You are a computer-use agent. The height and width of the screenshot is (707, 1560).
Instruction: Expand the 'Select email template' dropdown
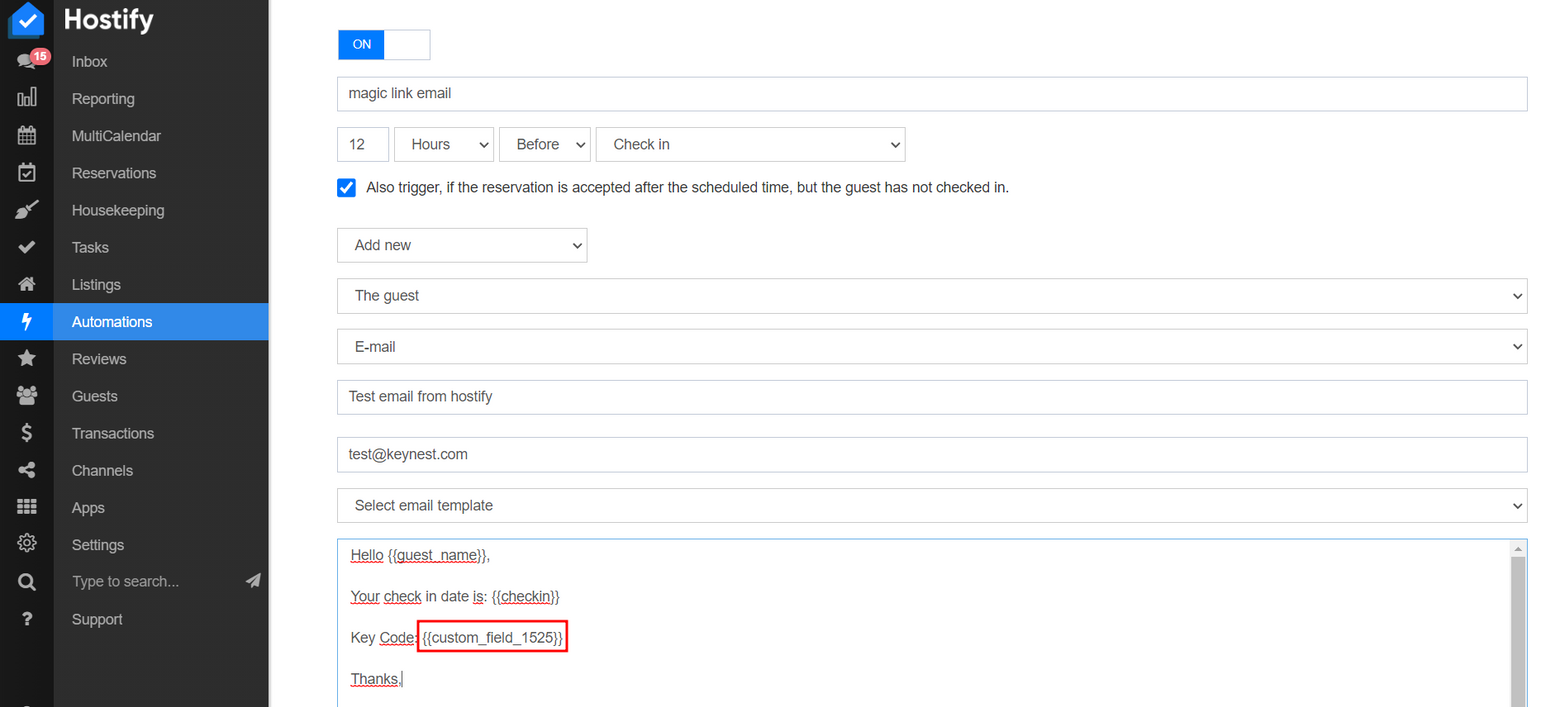930,505
